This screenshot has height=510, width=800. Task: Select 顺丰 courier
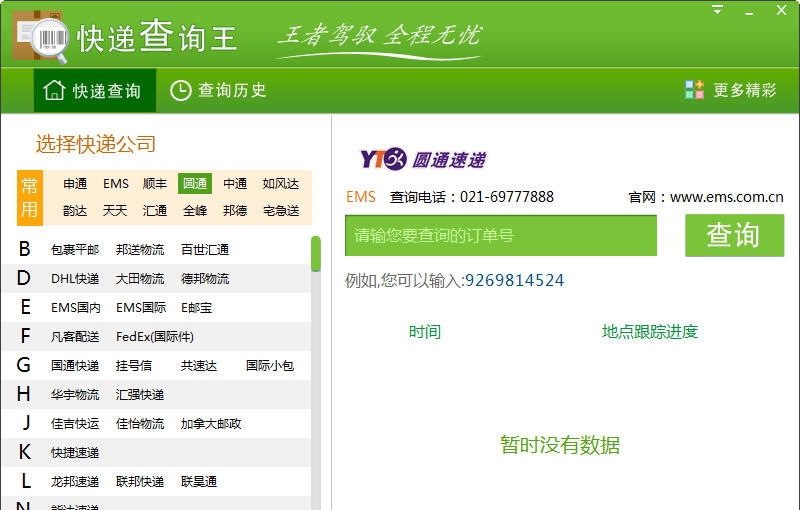155,184
